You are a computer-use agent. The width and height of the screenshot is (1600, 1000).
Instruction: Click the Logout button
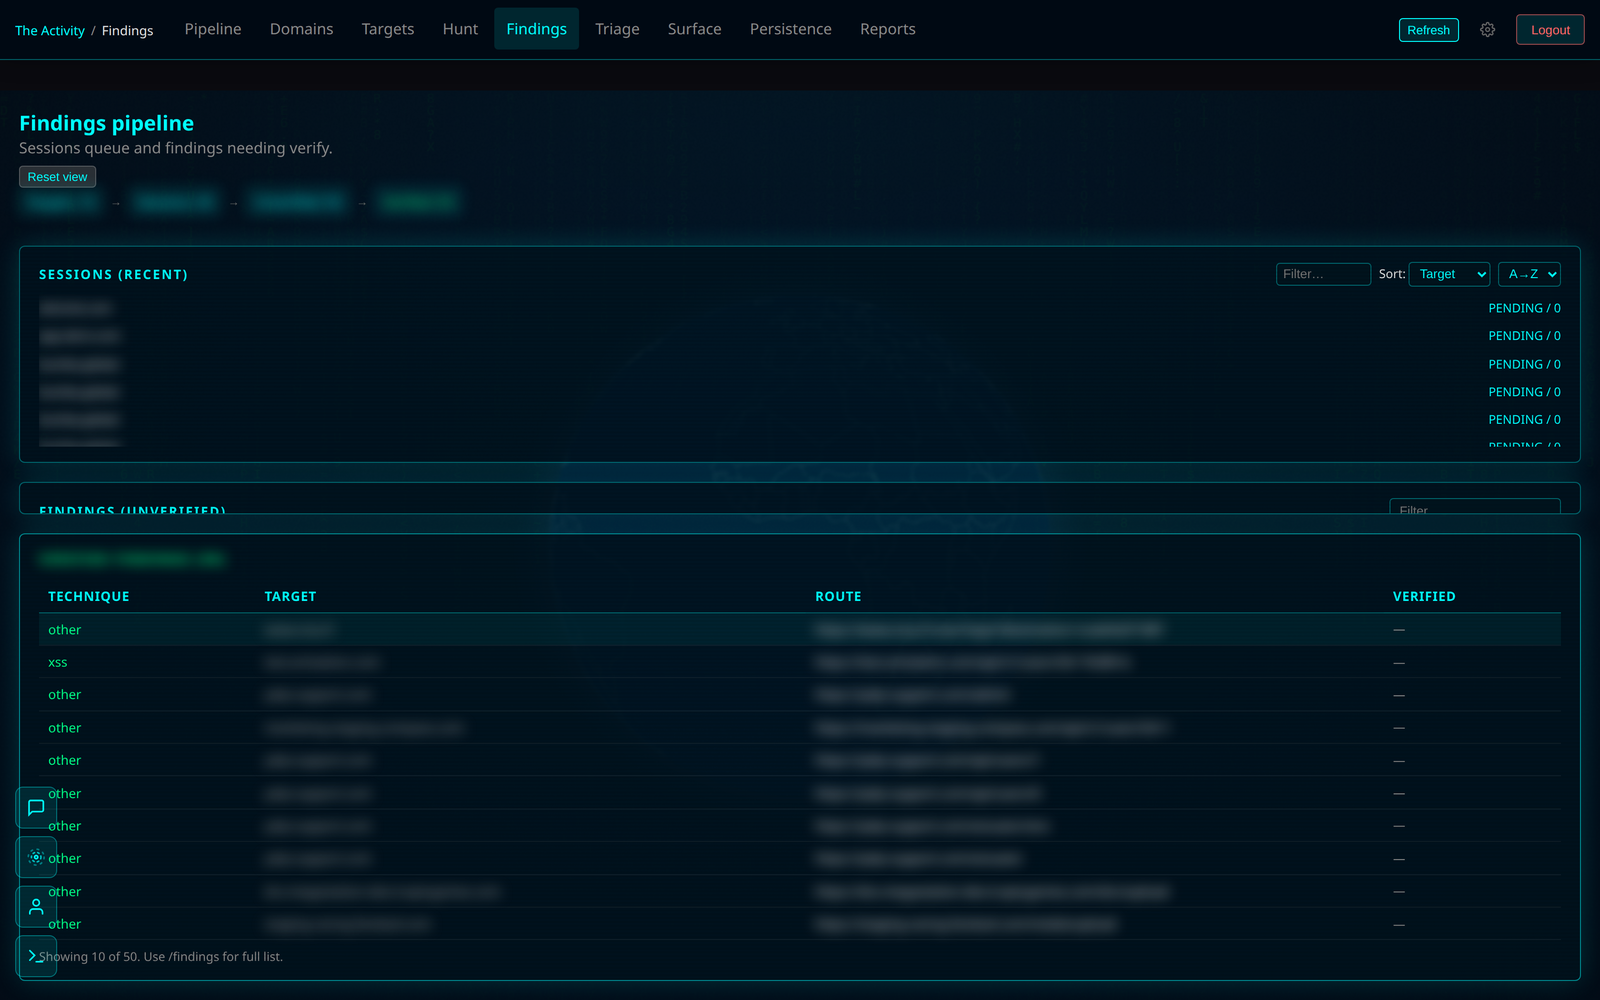pos(1550,30)
